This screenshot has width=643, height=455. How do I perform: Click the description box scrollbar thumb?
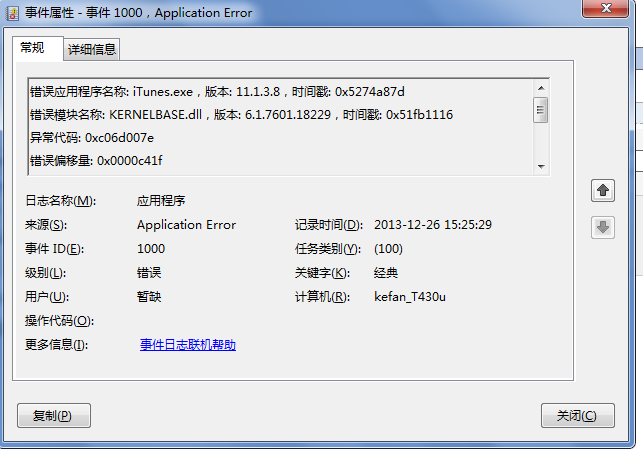tap(540, 110)
